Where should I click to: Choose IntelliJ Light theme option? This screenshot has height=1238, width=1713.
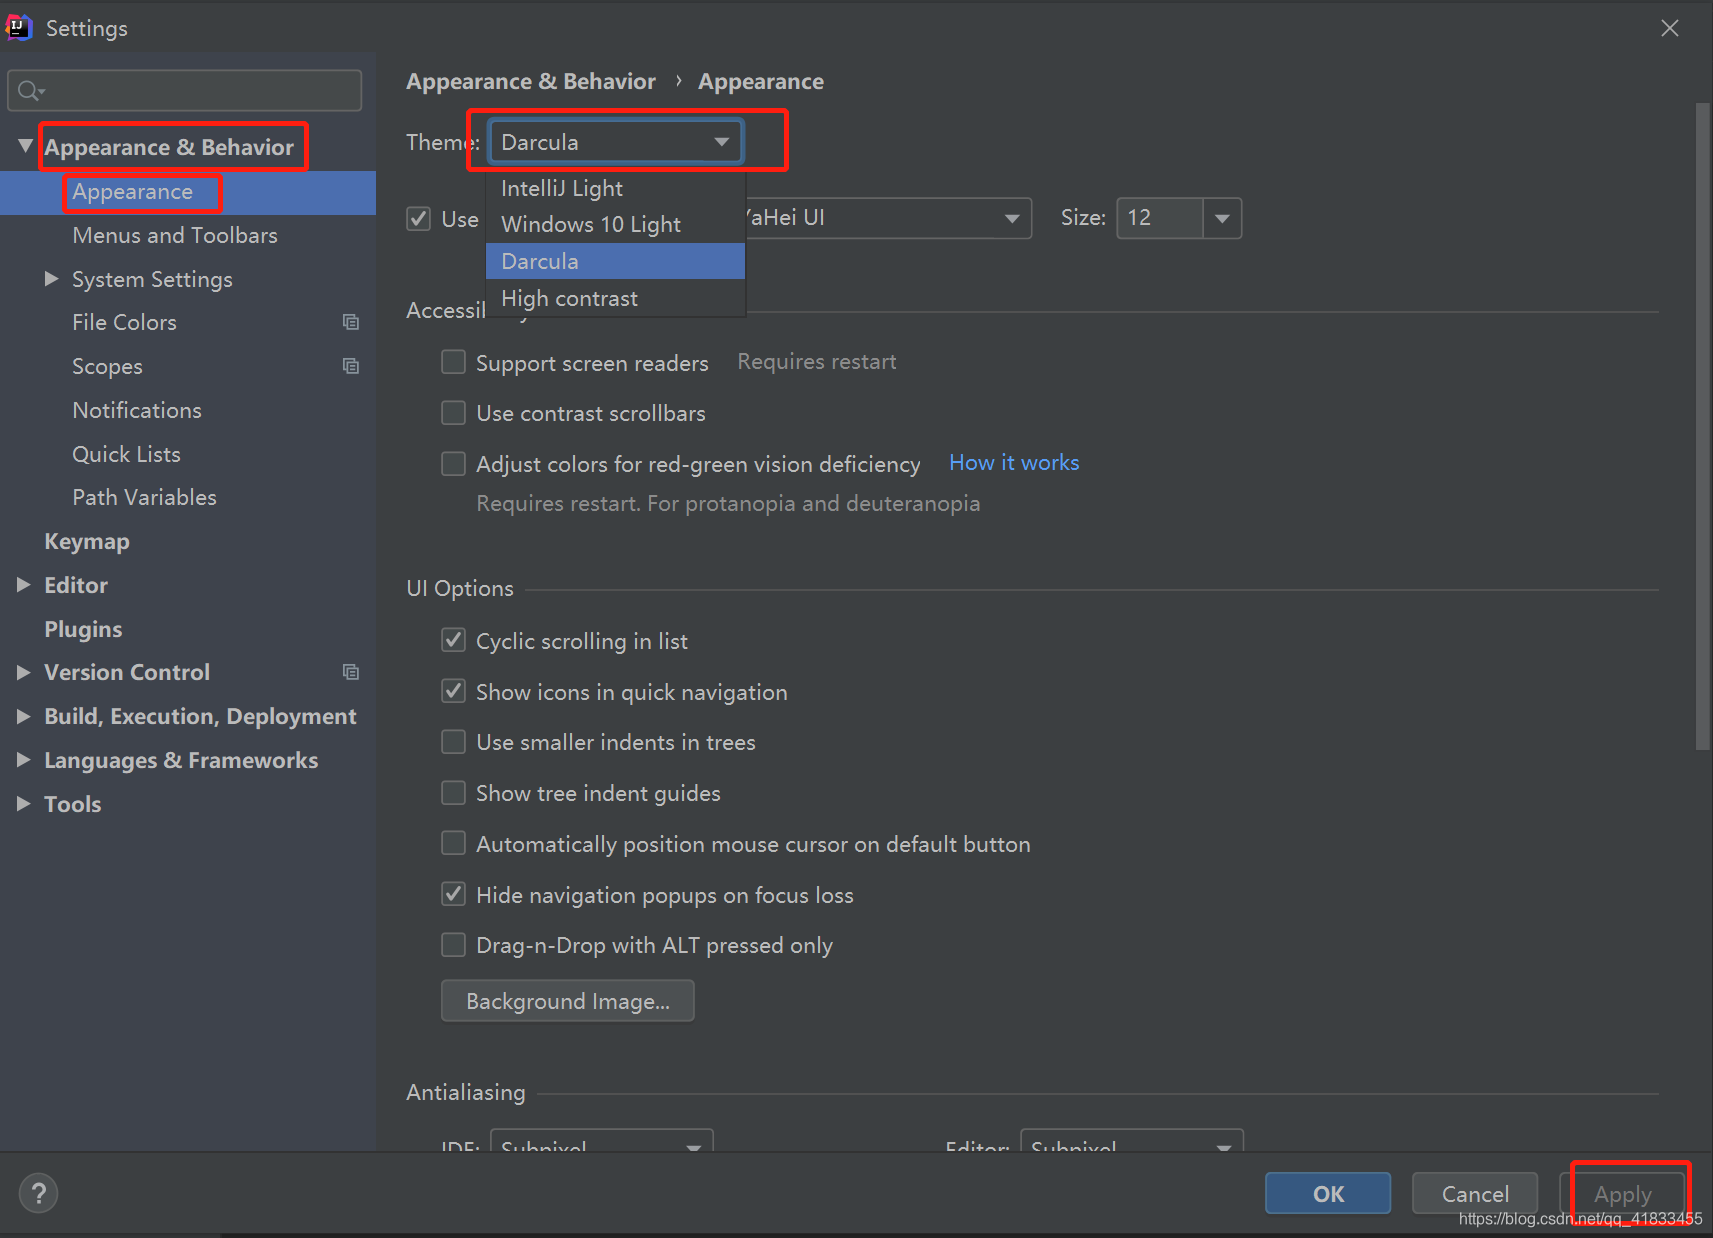click(x=615, y=188)
